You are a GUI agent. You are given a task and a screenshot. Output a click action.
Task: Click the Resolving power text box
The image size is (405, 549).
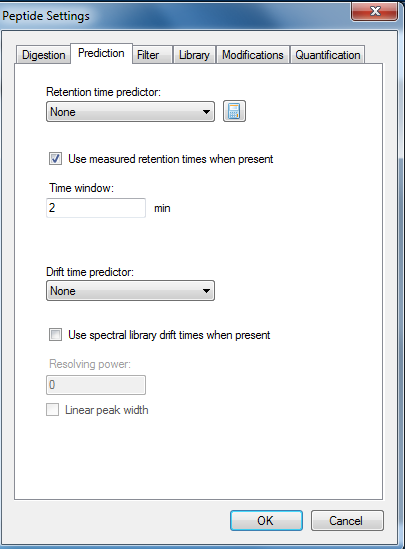(x=96, y=385)
